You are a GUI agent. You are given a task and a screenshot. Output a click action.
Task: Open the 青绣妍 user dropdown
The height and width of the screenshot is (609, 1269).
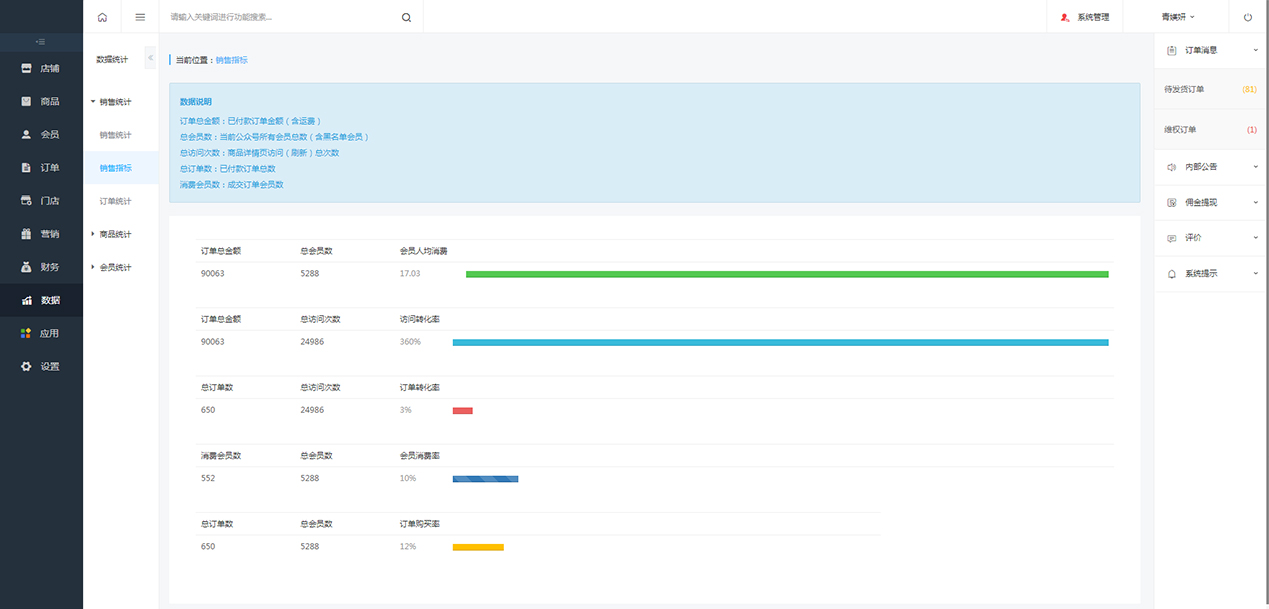pyautogui.click(x=1178, y=17)
